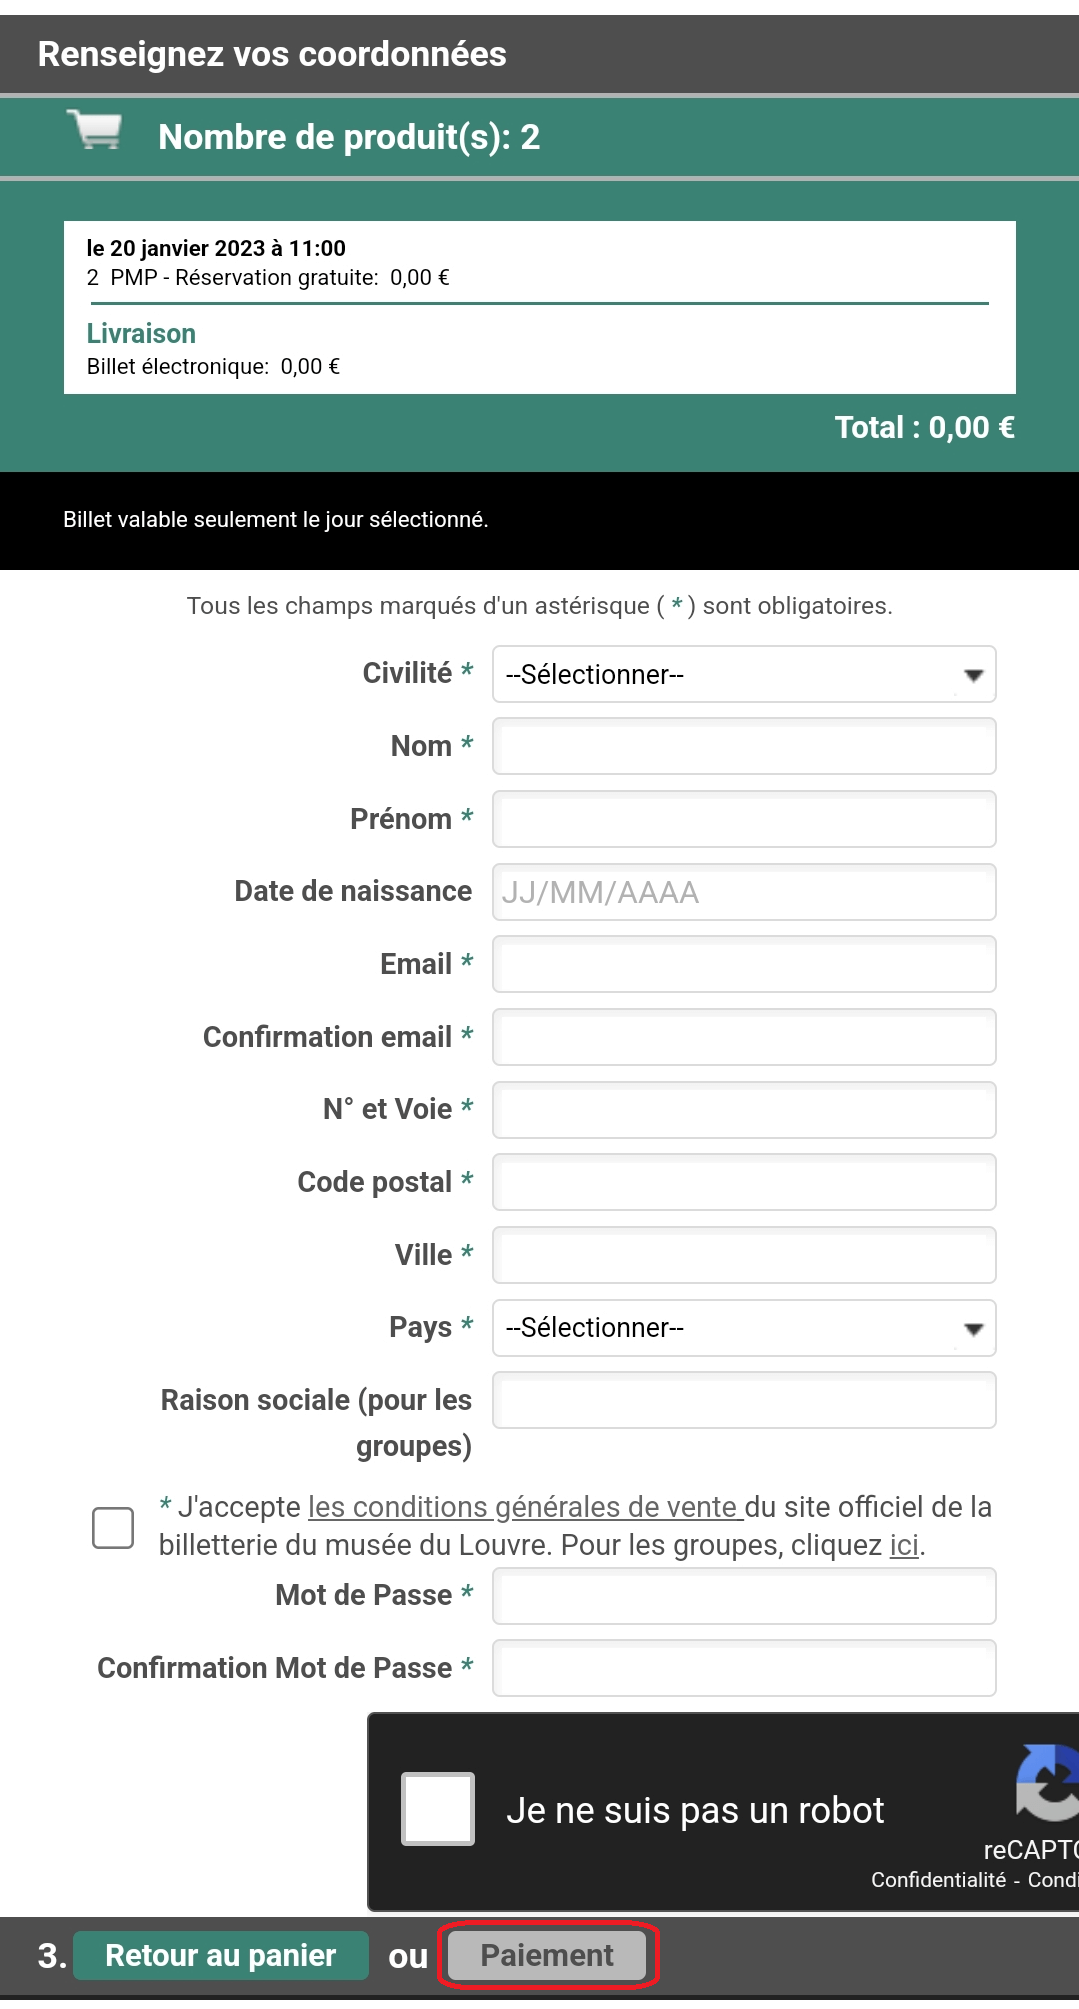Click the Prénom input field
Image resolution: width=1079 pixels, height=2009 pixels.
pos(742,819)
